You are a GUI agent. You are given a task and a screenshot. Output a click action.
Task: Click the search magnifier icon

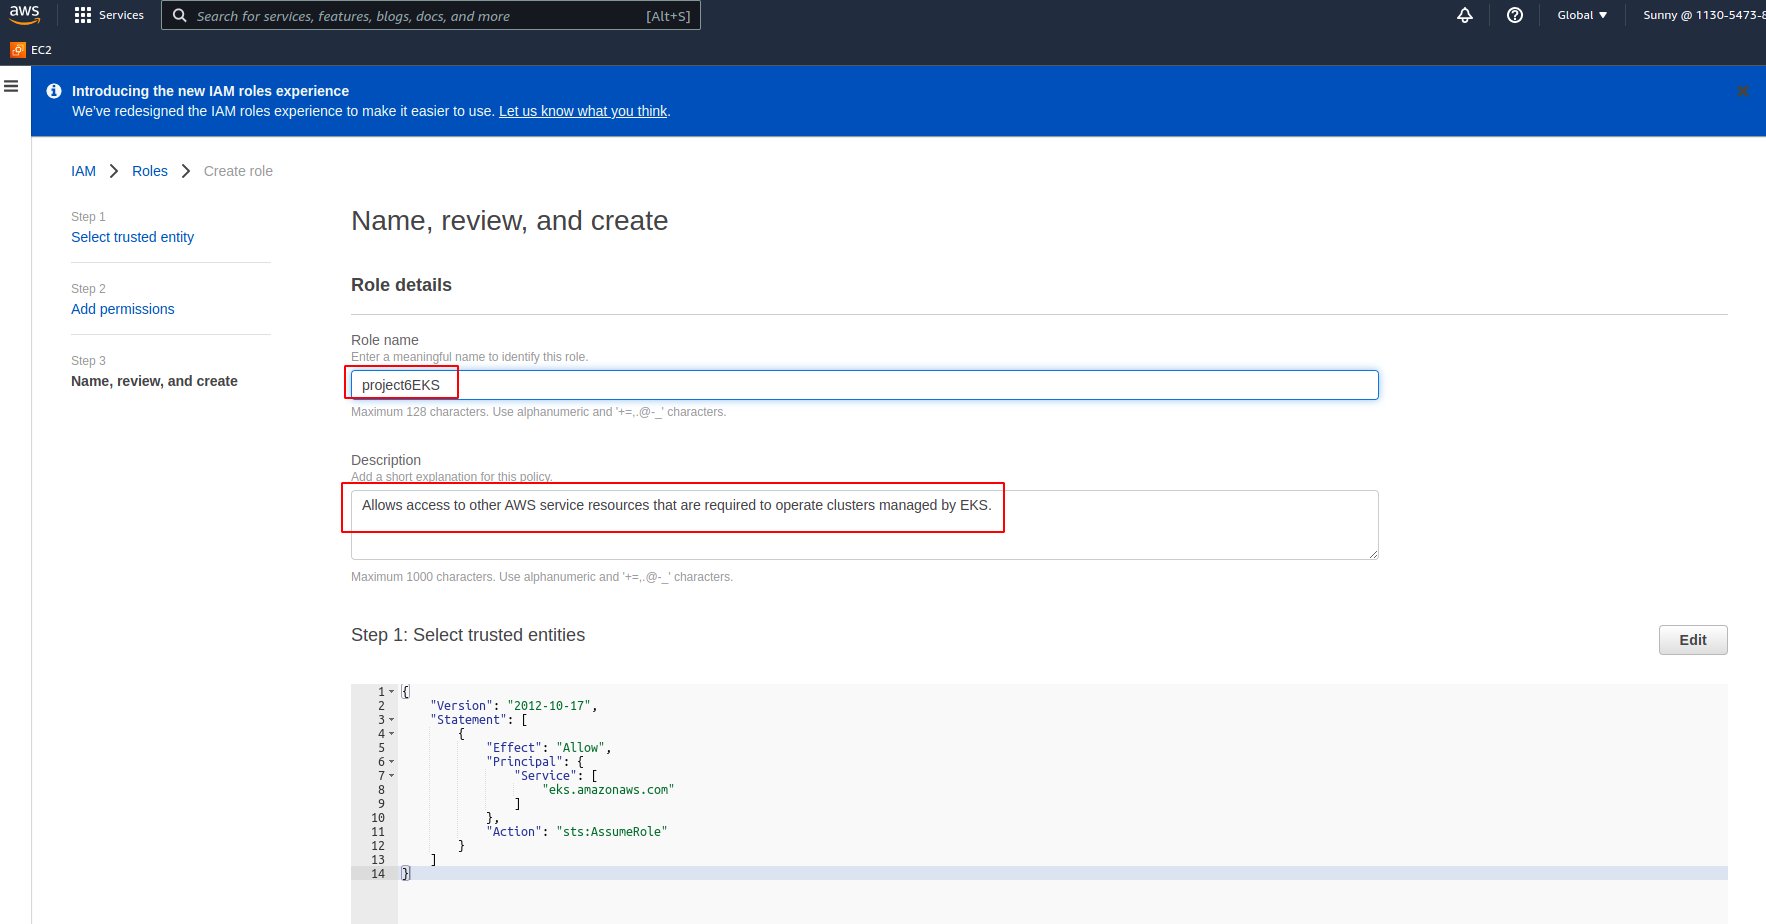pyautogui.click(x=179, y=15)
